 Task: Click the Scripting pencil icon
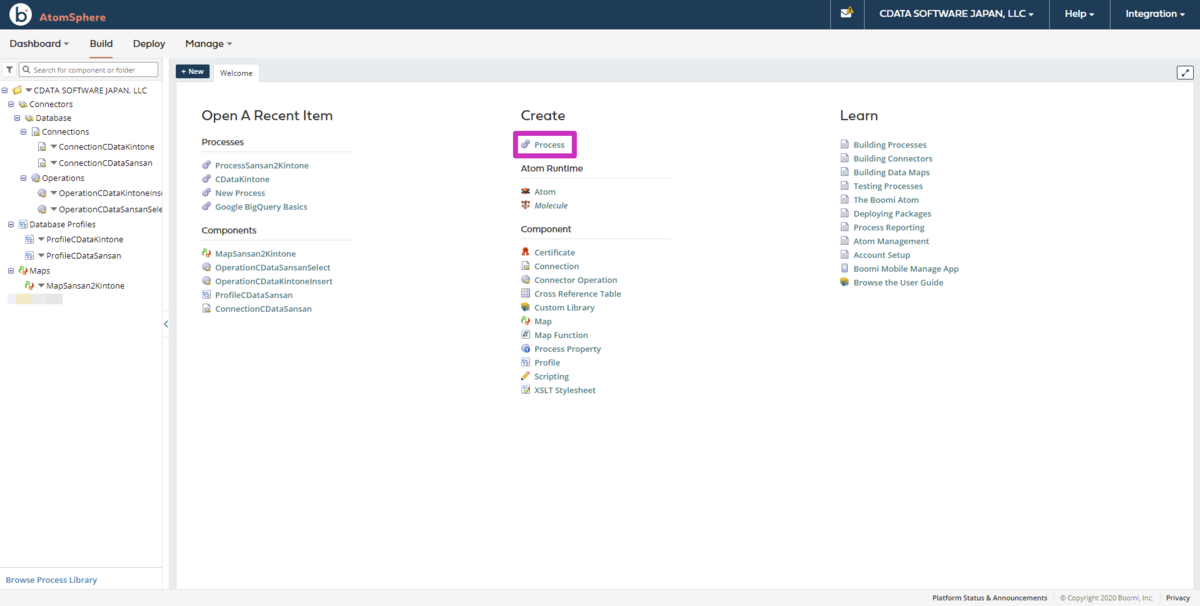525,377
